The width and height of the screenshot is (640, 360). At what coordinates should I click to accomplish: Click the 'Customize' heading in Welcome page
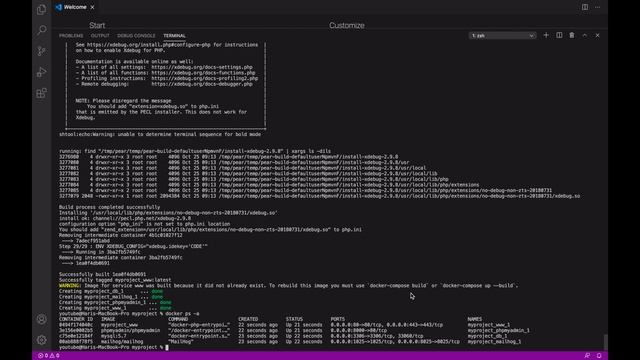(347, 25)
